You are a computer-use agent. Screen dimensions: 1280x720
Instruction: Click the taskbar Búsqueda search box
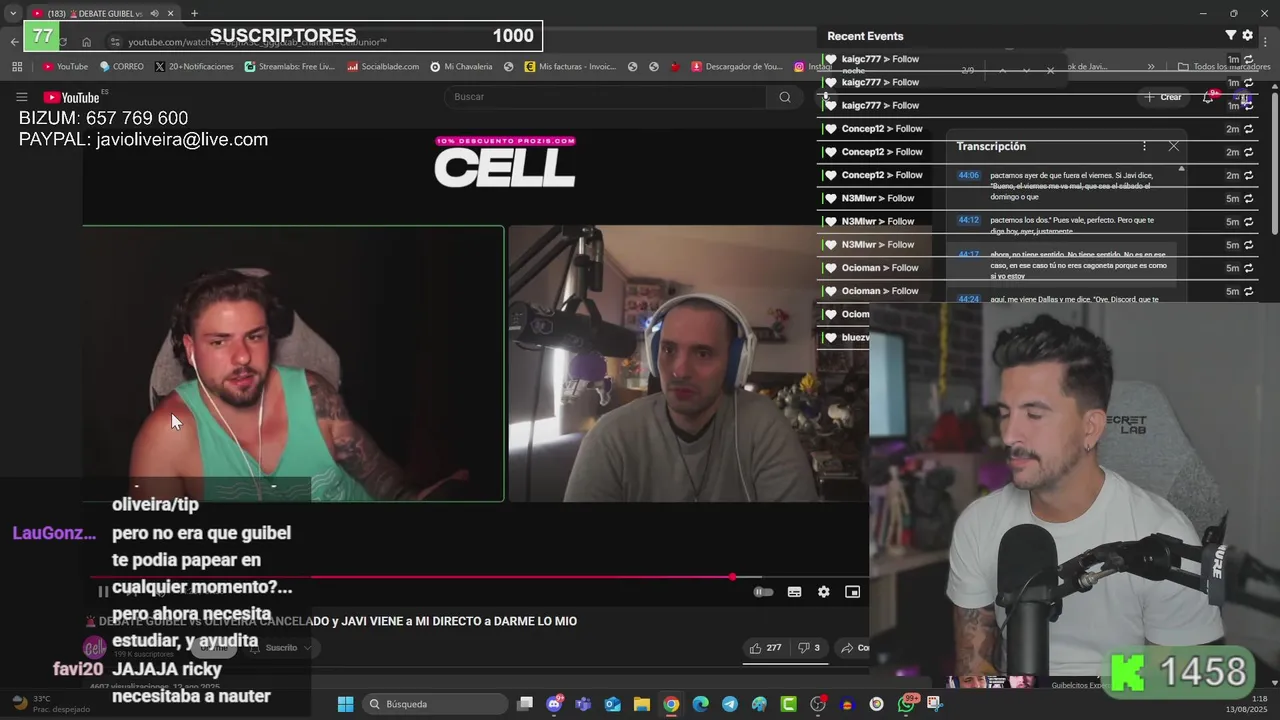click(x=433, y=704)
